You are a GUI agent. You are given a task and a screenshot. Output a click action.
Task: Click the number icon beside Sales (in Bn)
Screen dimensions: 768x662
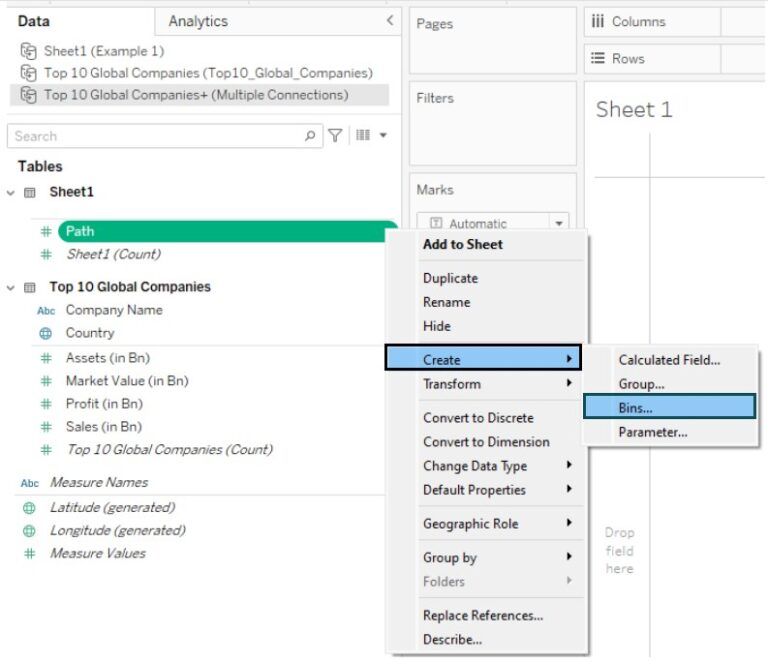[46, 427]
